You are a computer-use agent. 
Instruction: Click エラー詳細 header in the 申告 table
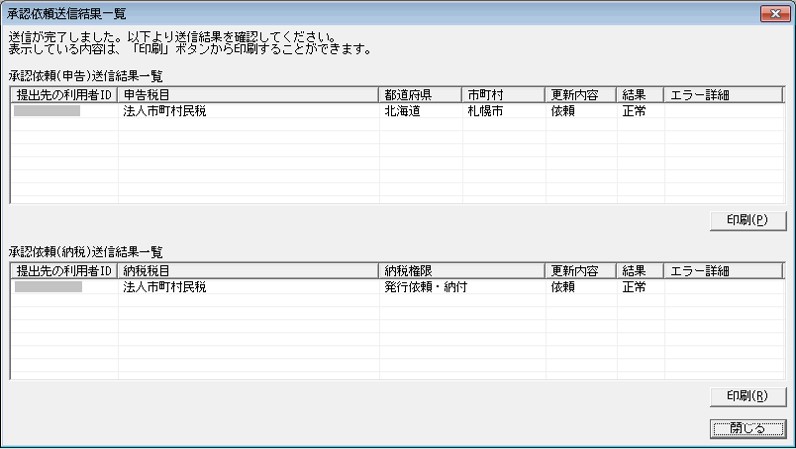723,95
